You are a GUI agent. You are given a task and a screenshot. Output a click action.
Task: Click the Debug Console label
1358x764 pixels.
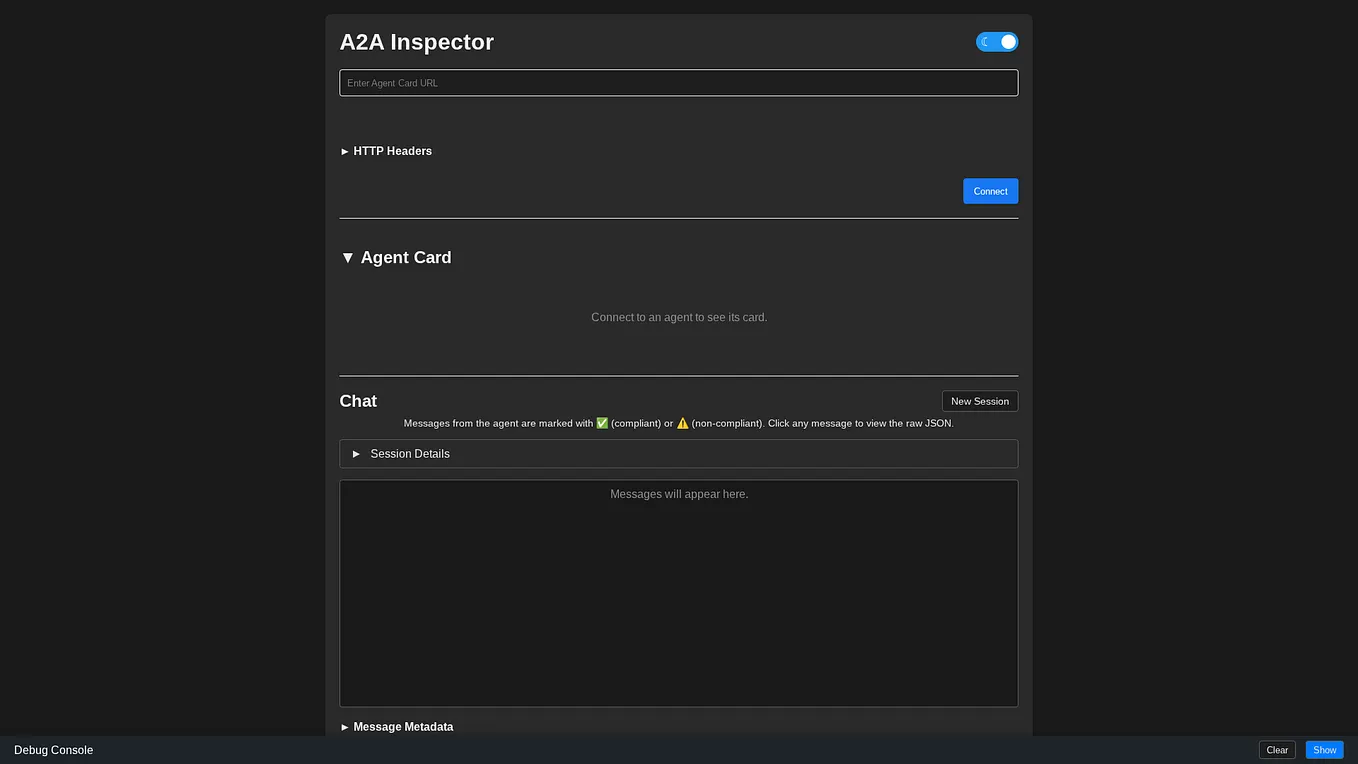(52, 749)
